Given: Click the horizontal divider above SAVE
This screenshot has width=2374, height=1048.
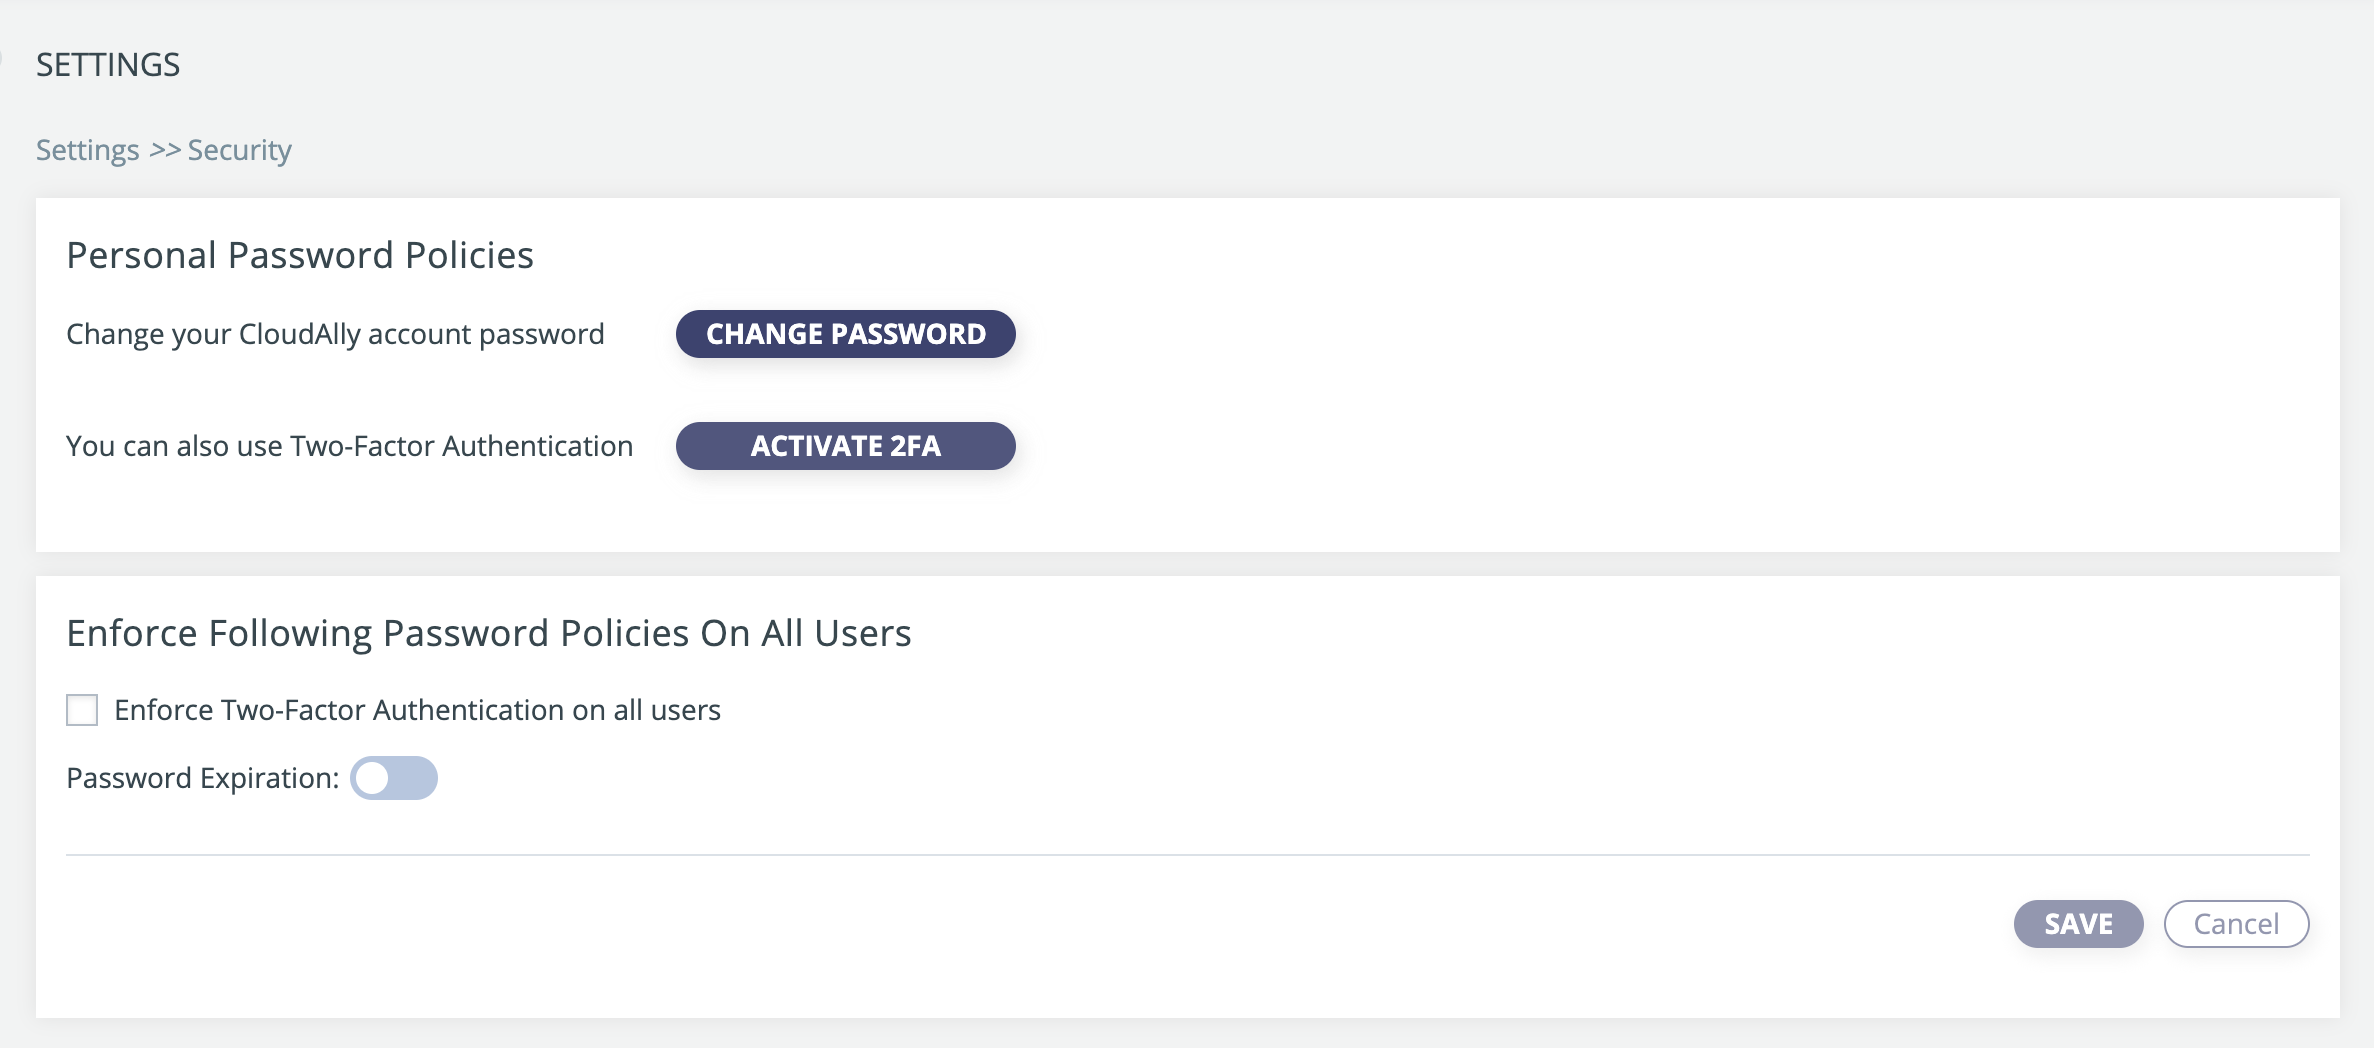Looking at the screenshot, I should click(x=1188, y=855).
